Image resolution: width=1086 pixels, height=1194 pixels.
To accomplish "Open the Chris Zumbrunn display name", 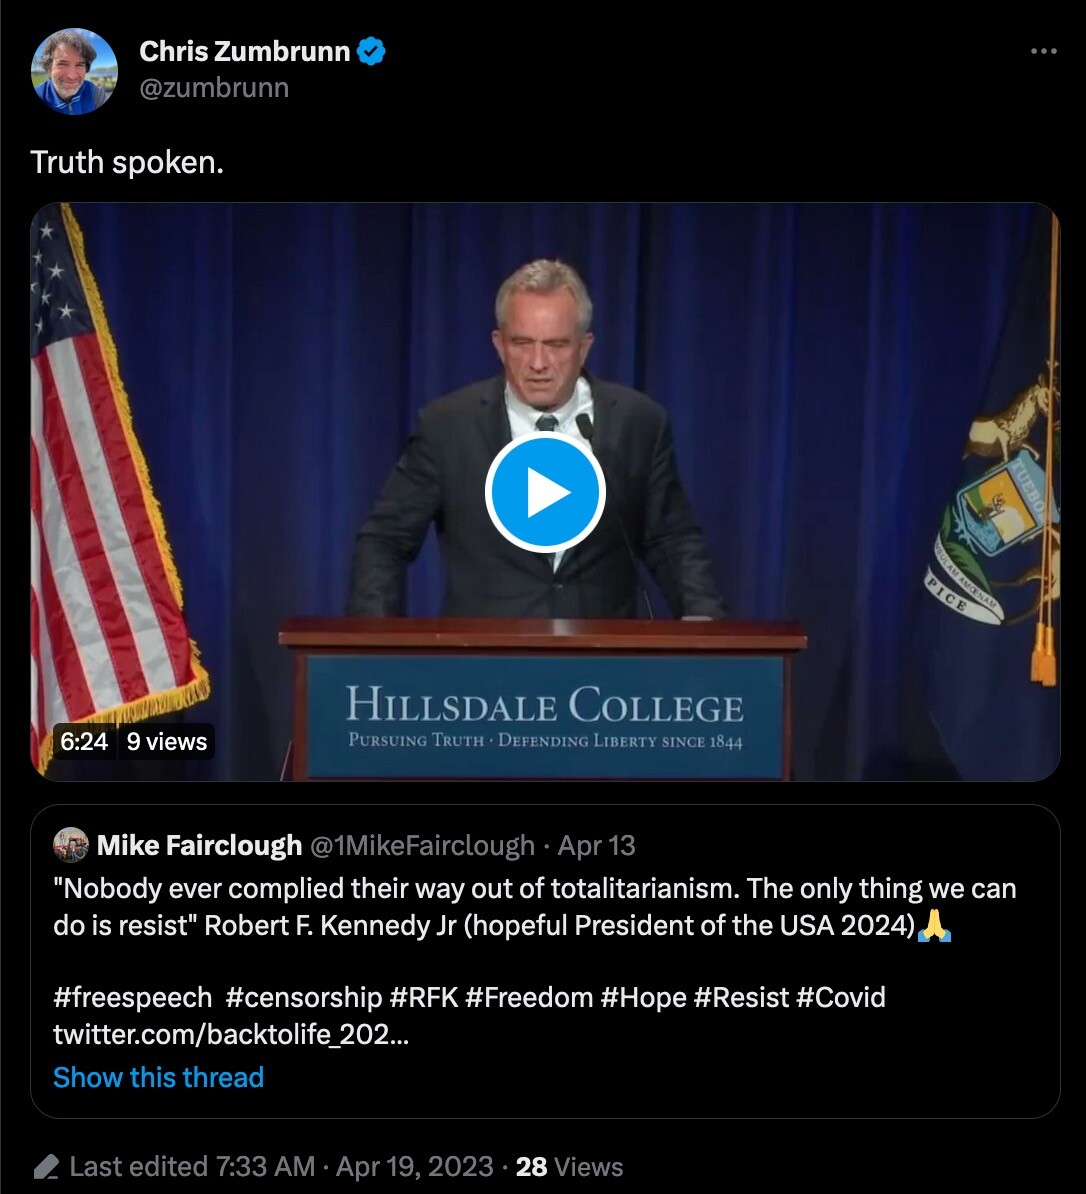I will 244,51.
